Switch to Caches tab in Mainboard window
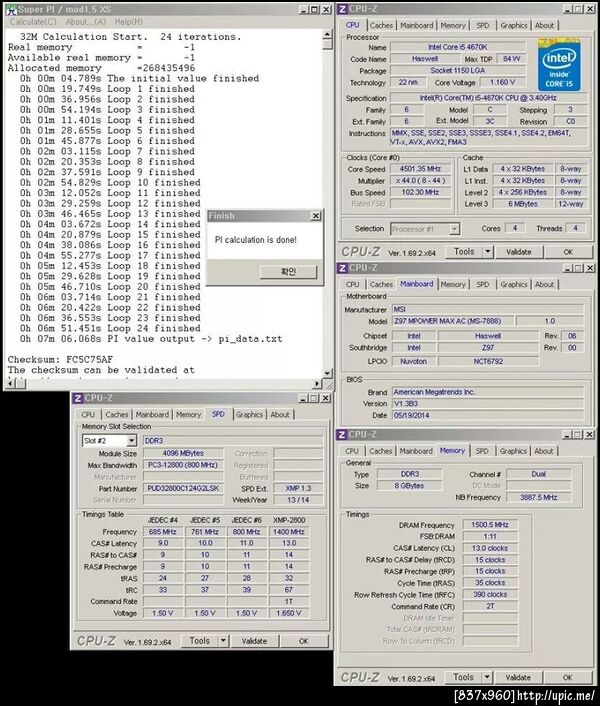 [381, 285]
